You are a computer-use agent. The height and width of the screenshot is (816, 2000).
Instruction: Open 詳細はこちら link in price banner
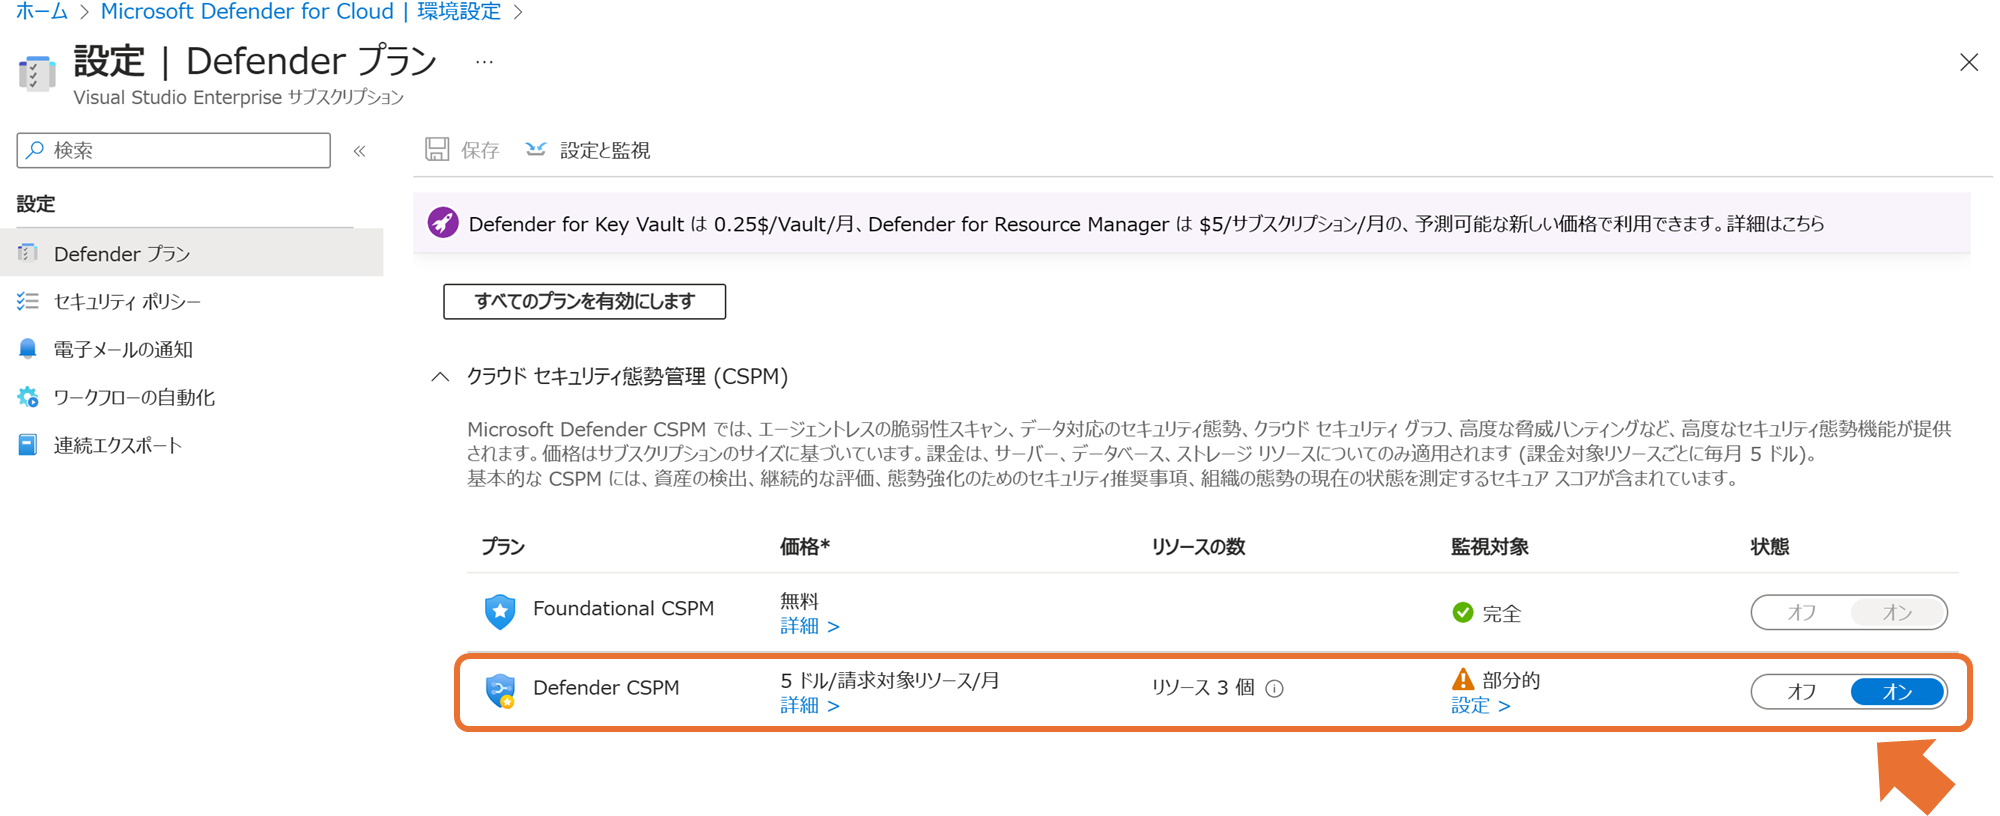click(1776, 224)
